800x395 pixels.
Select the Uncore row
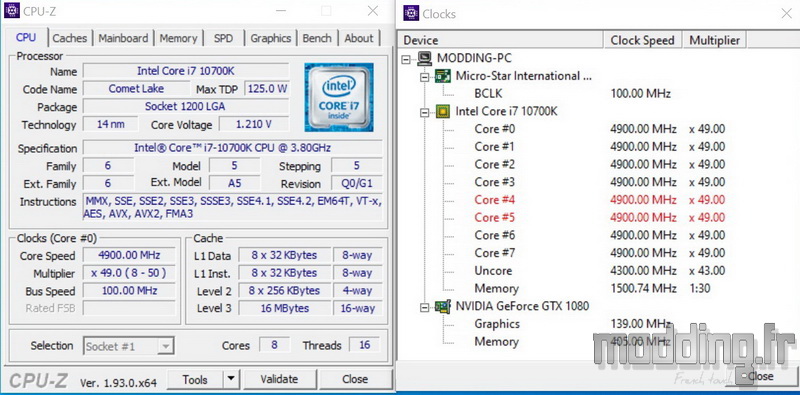tap(493, 271)
